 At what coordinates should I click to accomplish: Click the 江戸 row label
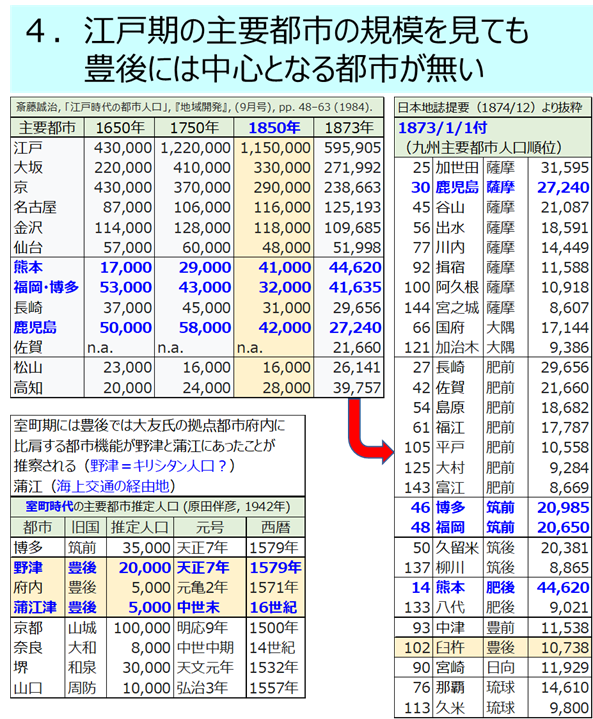point(28,148)
